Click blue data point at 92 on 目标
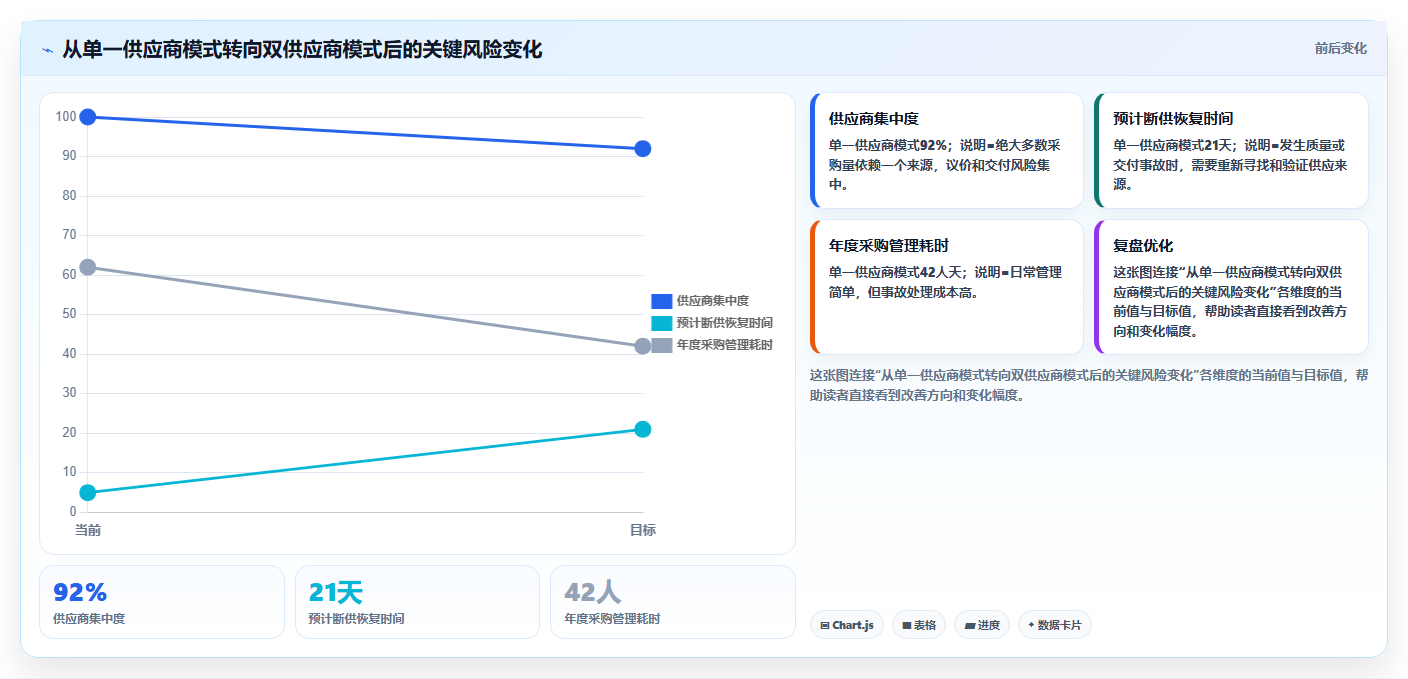This screenshot has height=679, width=1408. click(x=643, y=149)
